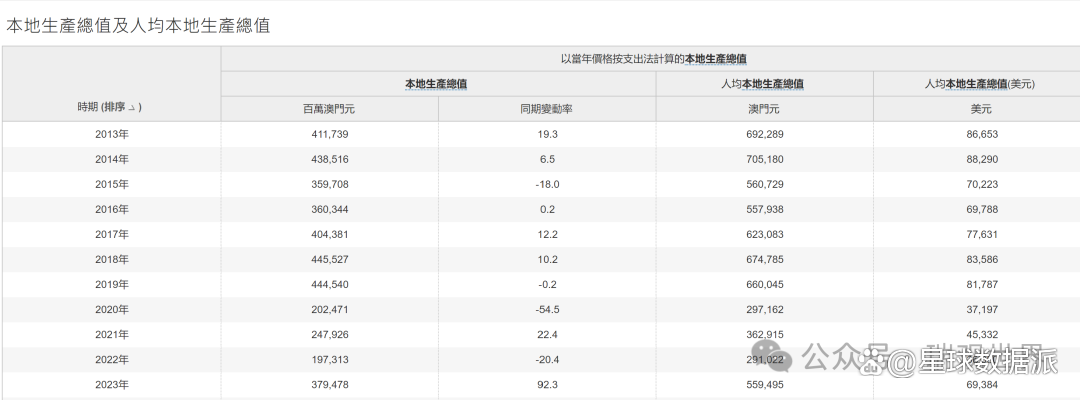
Task: Select the 同期變動率 column header
Action: [x=546, y=110]
